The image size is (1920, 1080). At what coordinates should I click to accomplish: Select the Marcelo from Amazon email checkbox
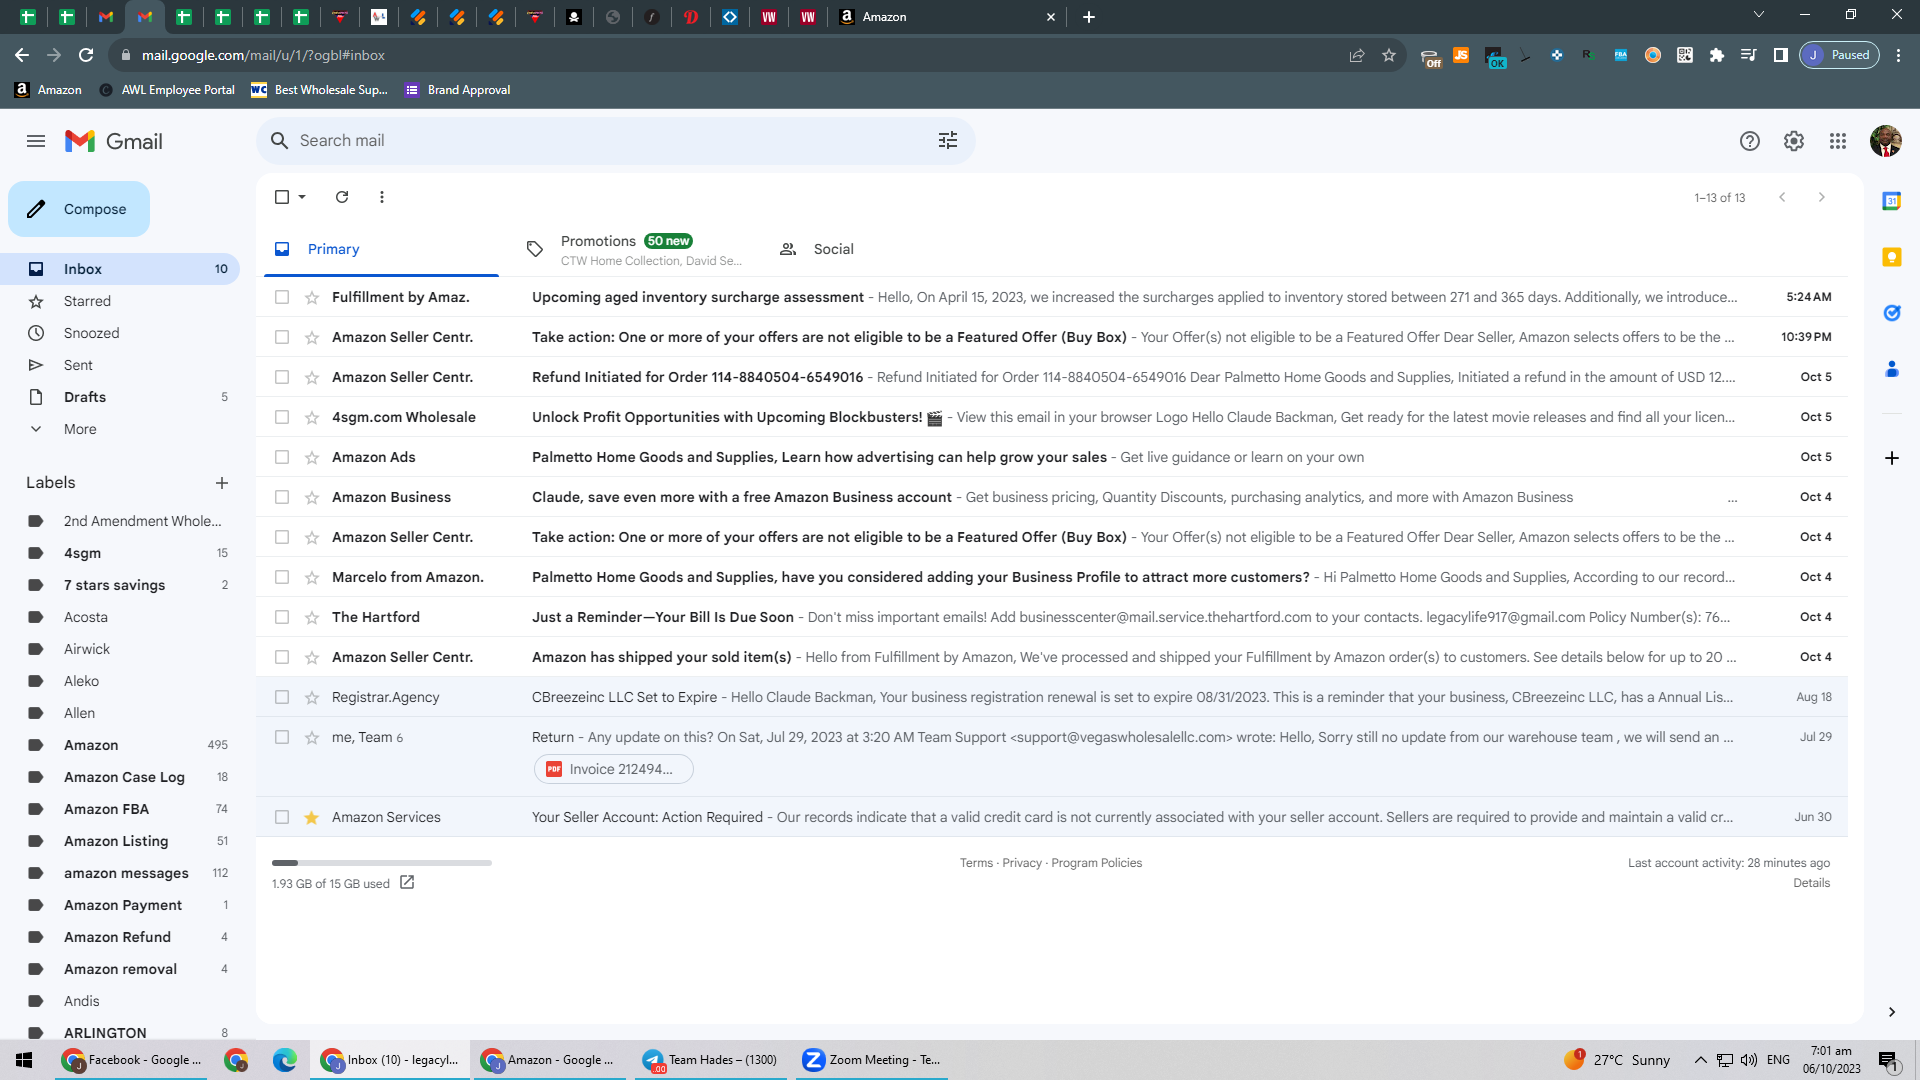pyautogui.click(x=282, y=577)
